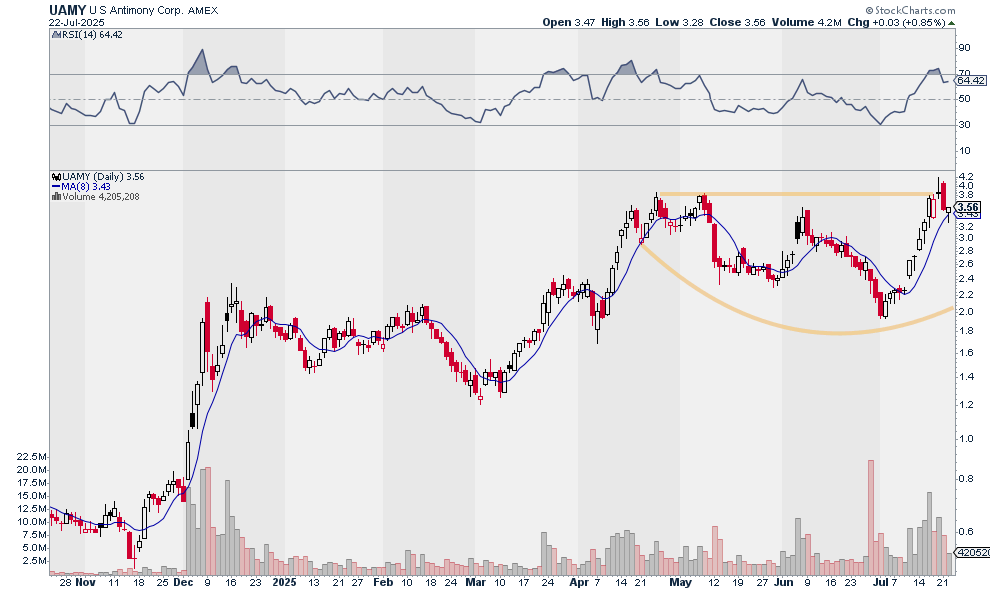Open the StockCharts.com watermark link
Viewport: 990px width, 591px height.
click(914, 10)
